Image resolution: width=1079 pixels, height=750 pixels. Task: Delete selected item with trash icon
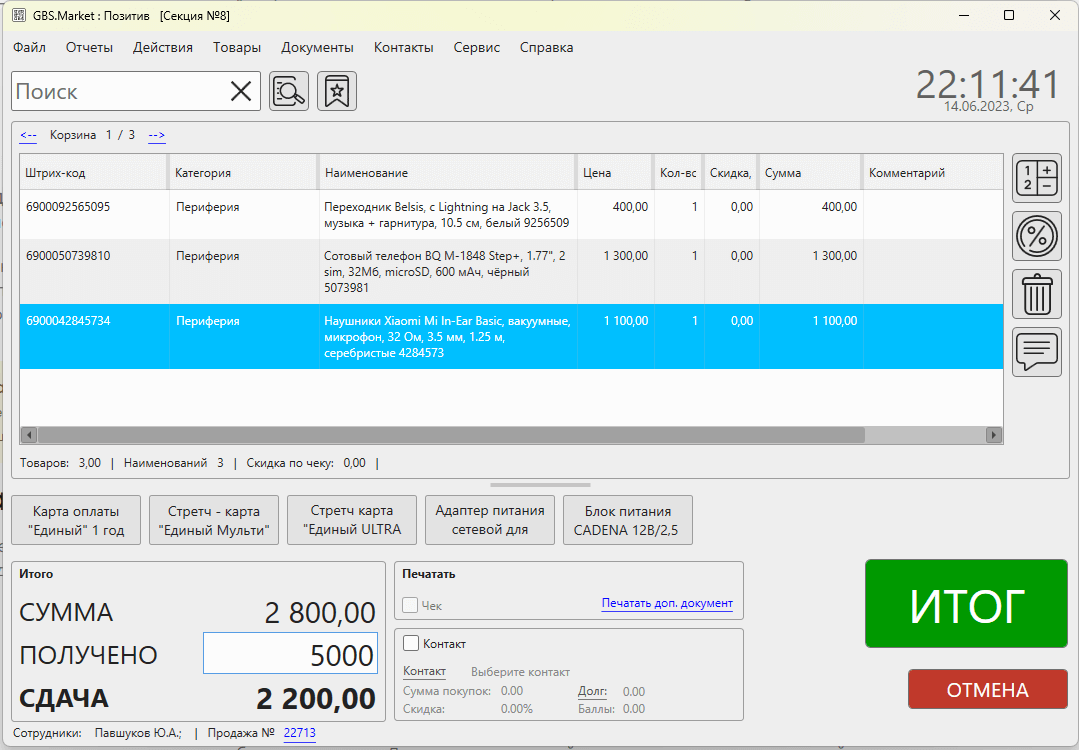pyautogui.click(x=1037, y=295)
